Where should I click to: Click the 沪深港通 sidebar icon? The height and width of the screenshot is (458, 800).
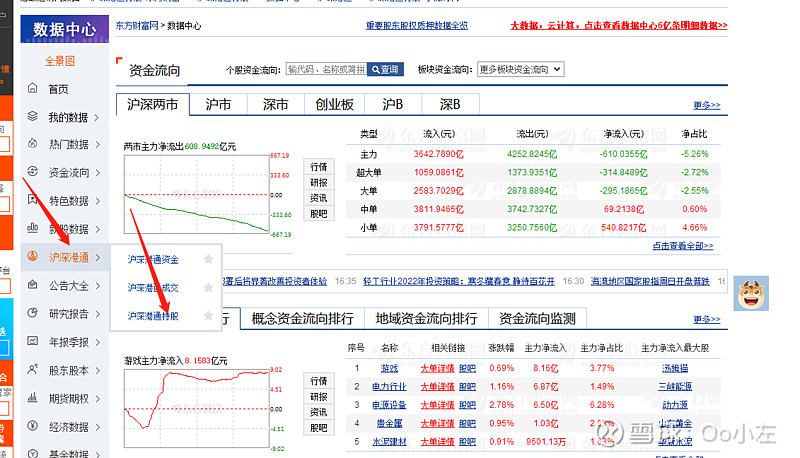[33, 257]
